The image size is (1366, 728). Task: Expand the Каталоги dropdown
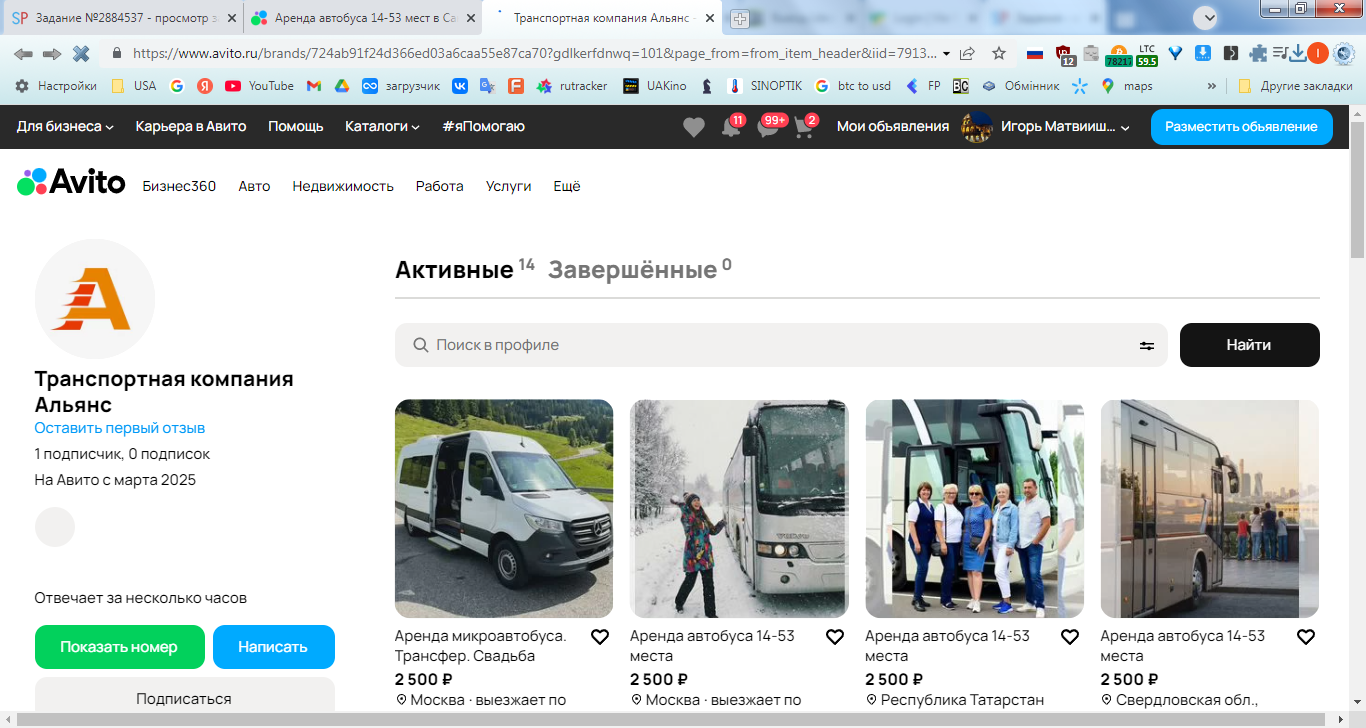(382, 127)
